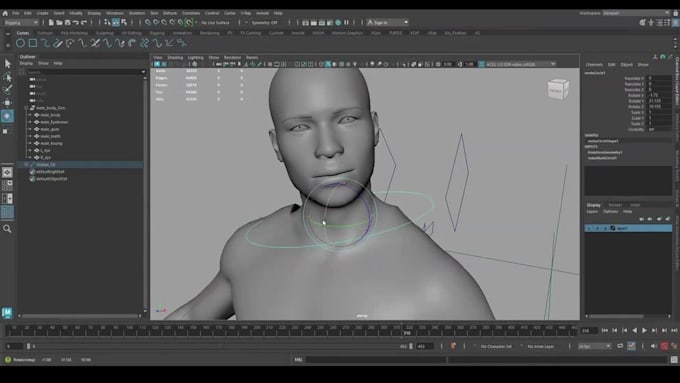The height and width of the screenshot is (383, 680).
Task: Click the character set key icon
Action: pos(453,346)
